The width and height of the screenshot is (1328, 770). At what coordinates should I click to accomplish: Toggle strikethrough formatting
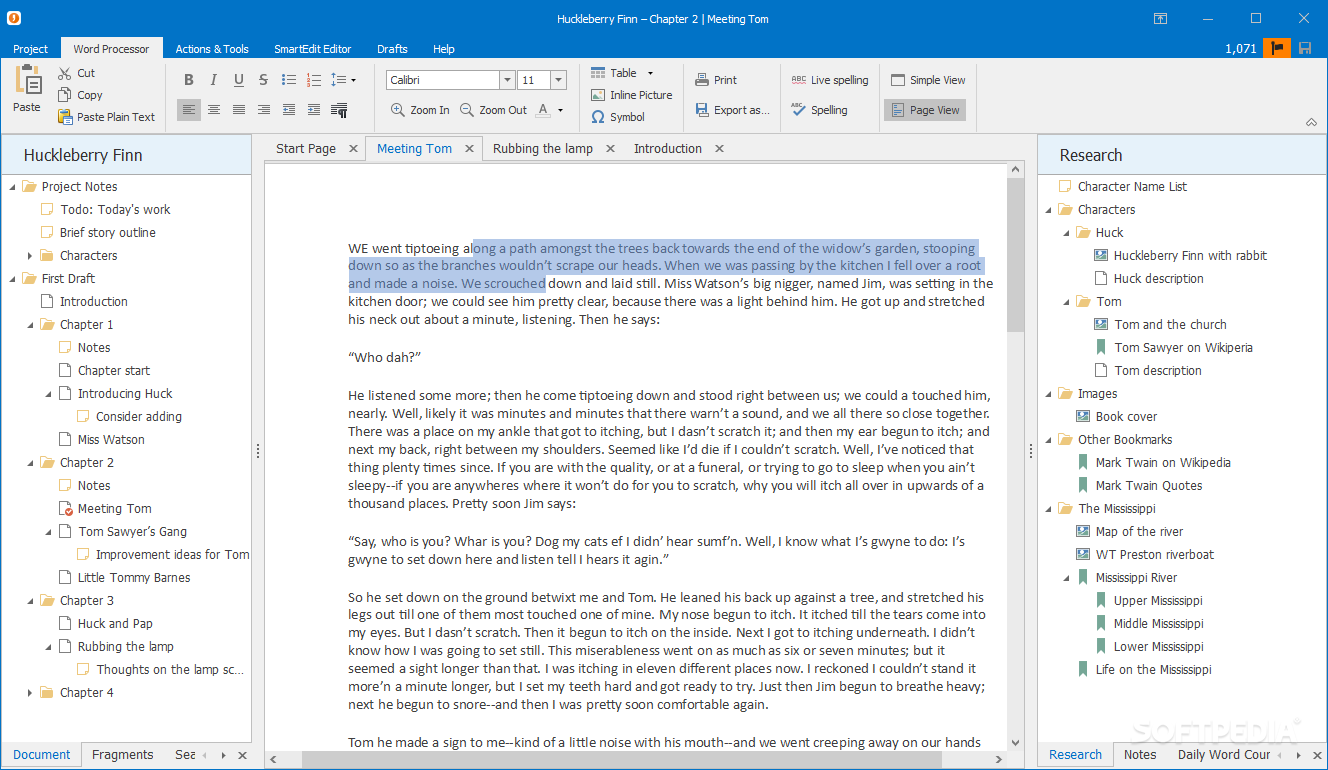coord(263,80)
